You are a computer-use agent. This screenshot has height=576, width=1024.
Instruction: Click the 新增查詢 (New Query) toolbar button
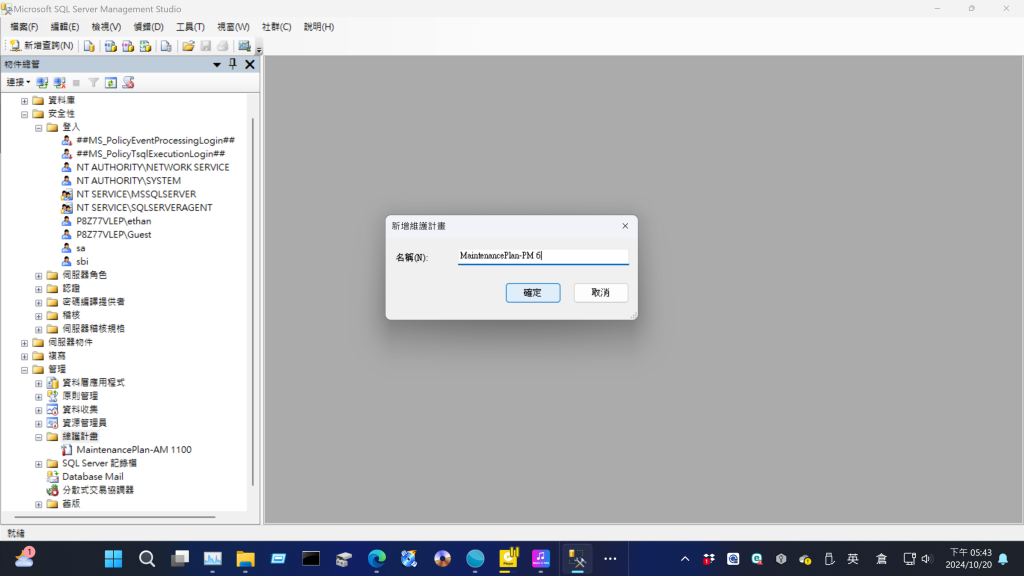coord(41,46)
